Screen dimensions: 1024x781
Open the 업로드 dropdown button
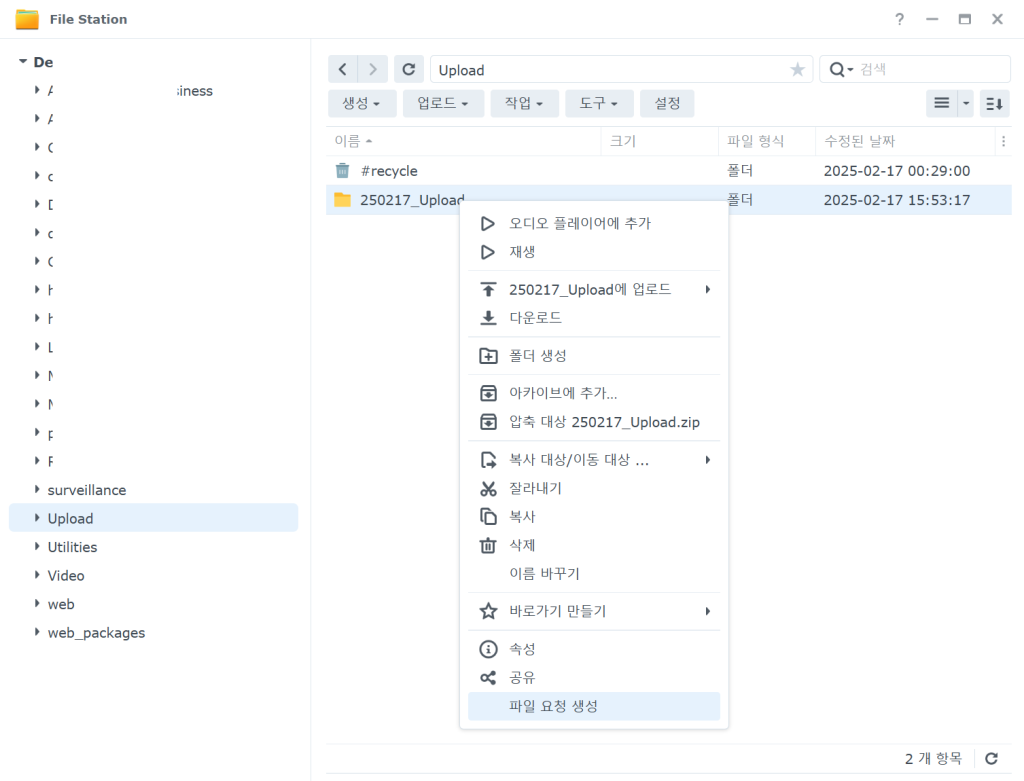(x=443, y=103)
